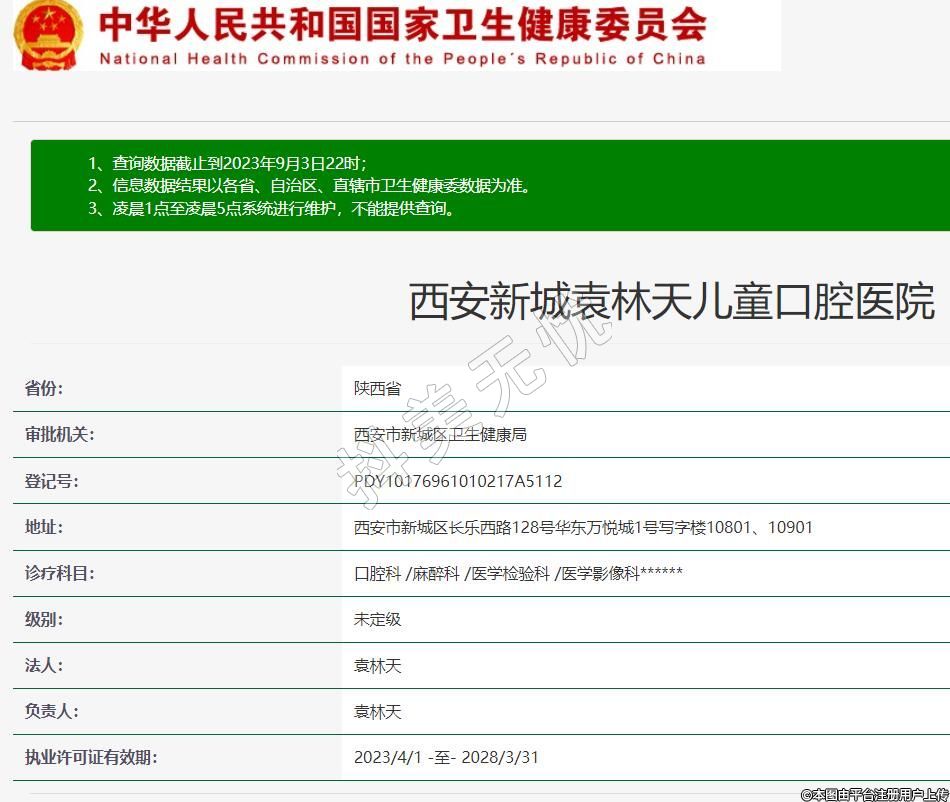The height and width of the screenshot is (802, 950).
Task: Click the English National Health Commission subtitle
Action: [402, 59]
